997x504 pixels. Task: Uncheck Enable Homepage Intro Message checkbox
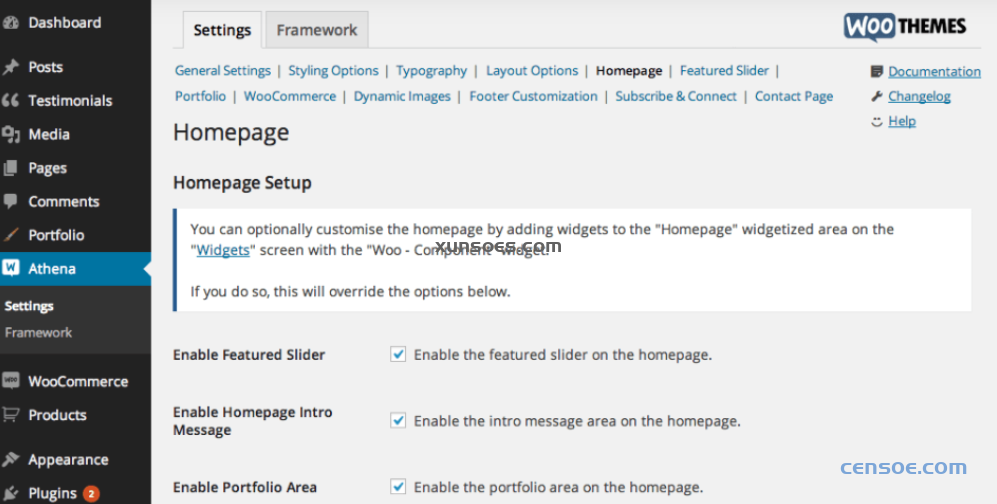(x=398, y=421)
